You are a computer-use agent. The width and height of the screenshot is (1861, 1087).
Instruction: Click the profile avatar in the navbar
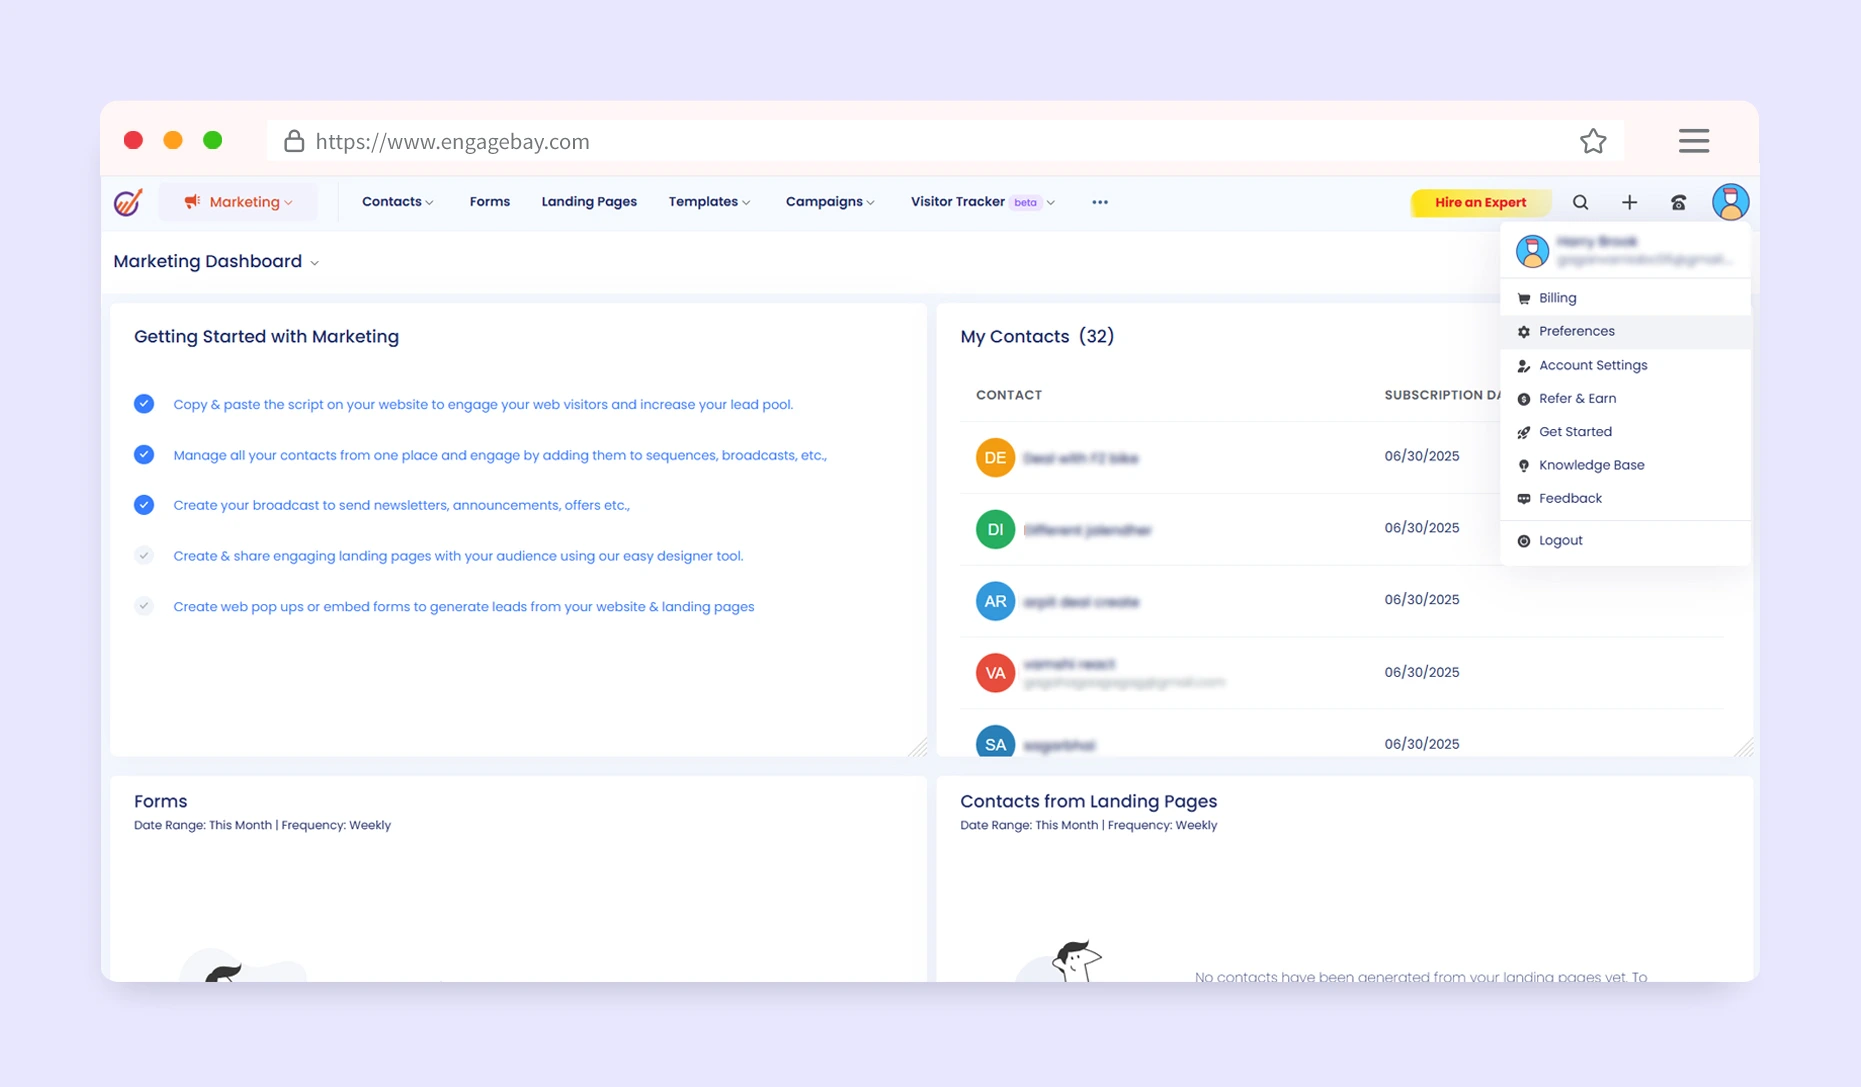(x=1729, y=202)
